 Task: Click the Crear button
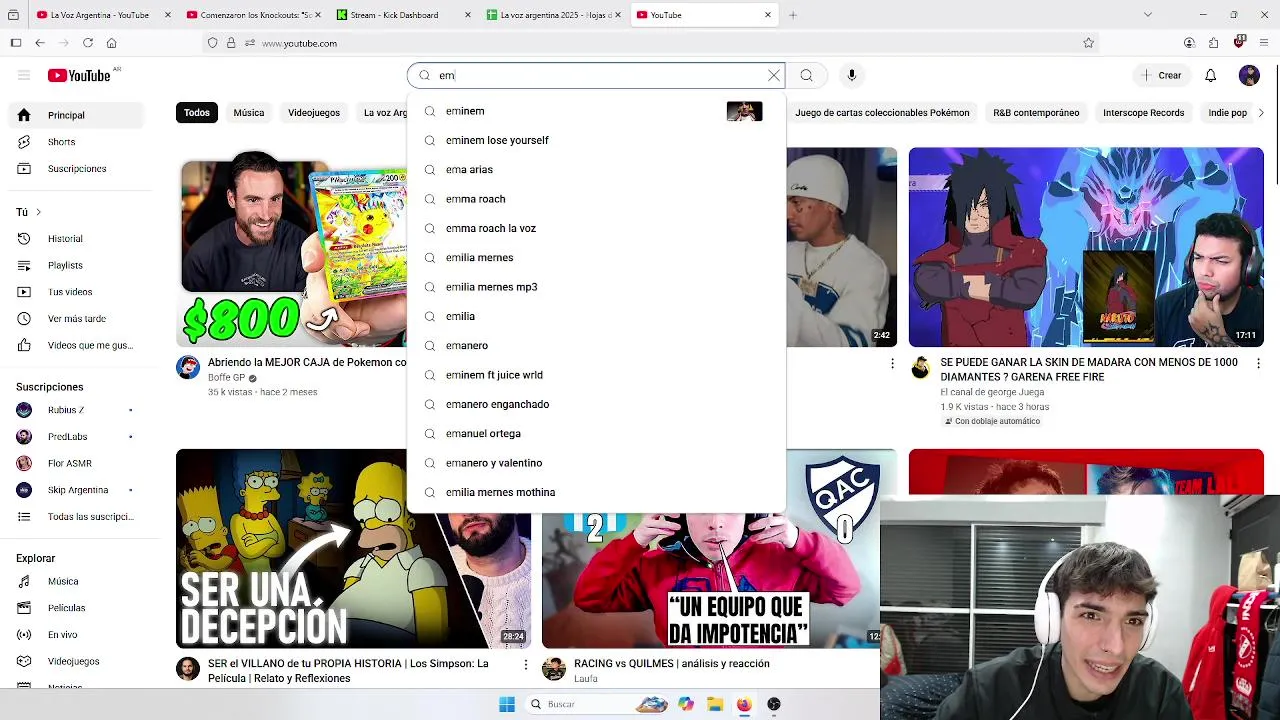click(x=1161, y=75)
